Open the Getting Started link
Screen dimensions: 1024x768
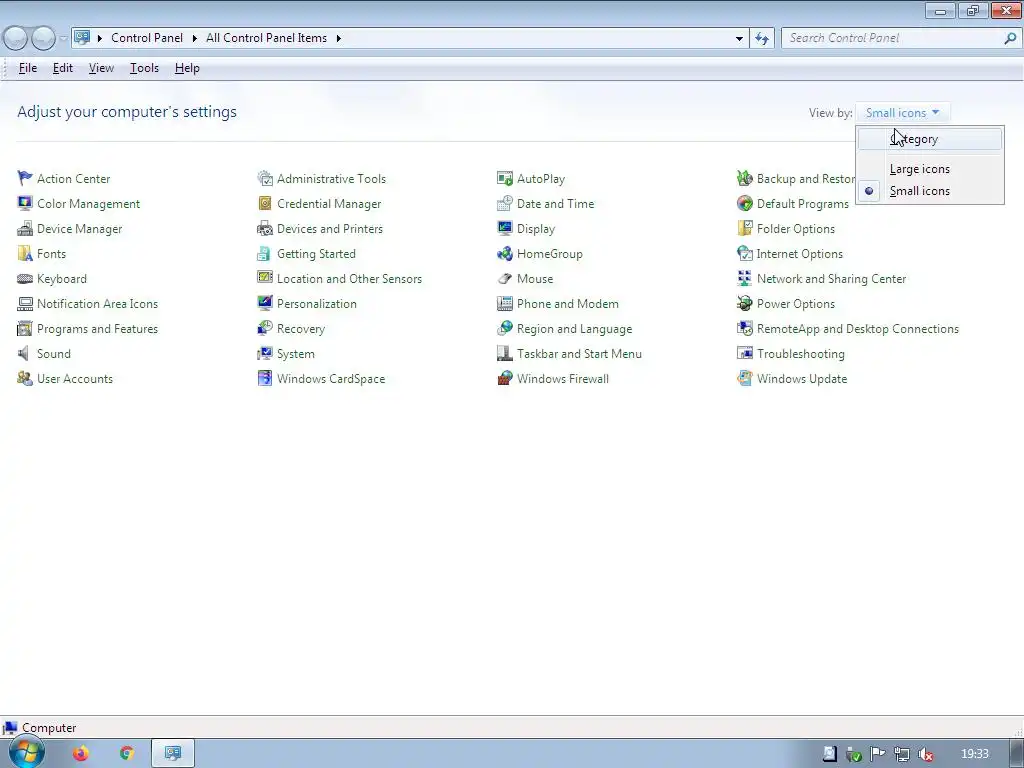[x=316, y=253]
